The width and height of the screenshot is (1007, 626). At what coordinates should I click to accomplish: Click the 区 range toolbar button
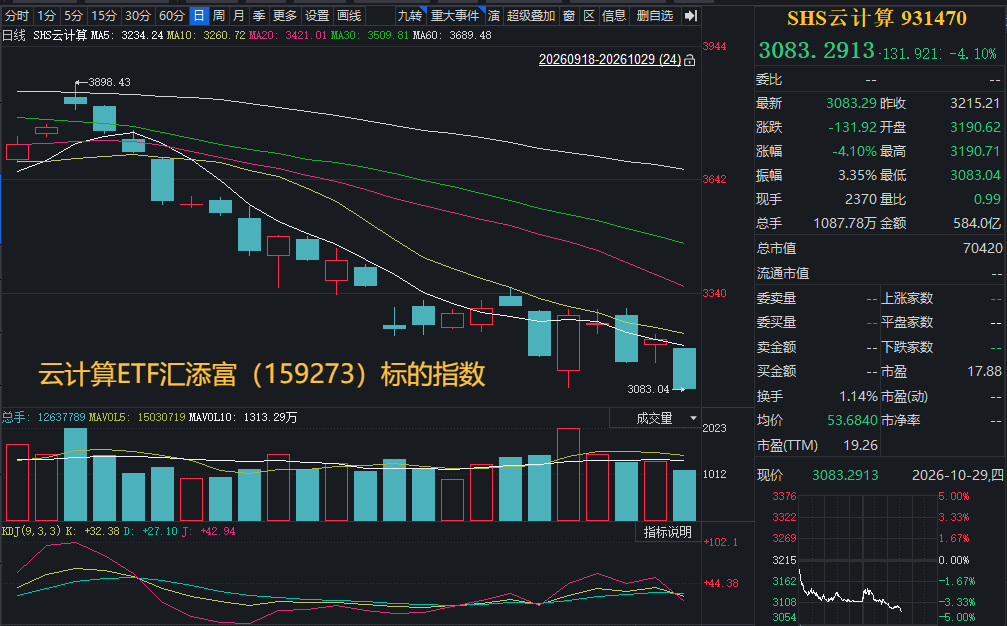[x=589, y=15]
